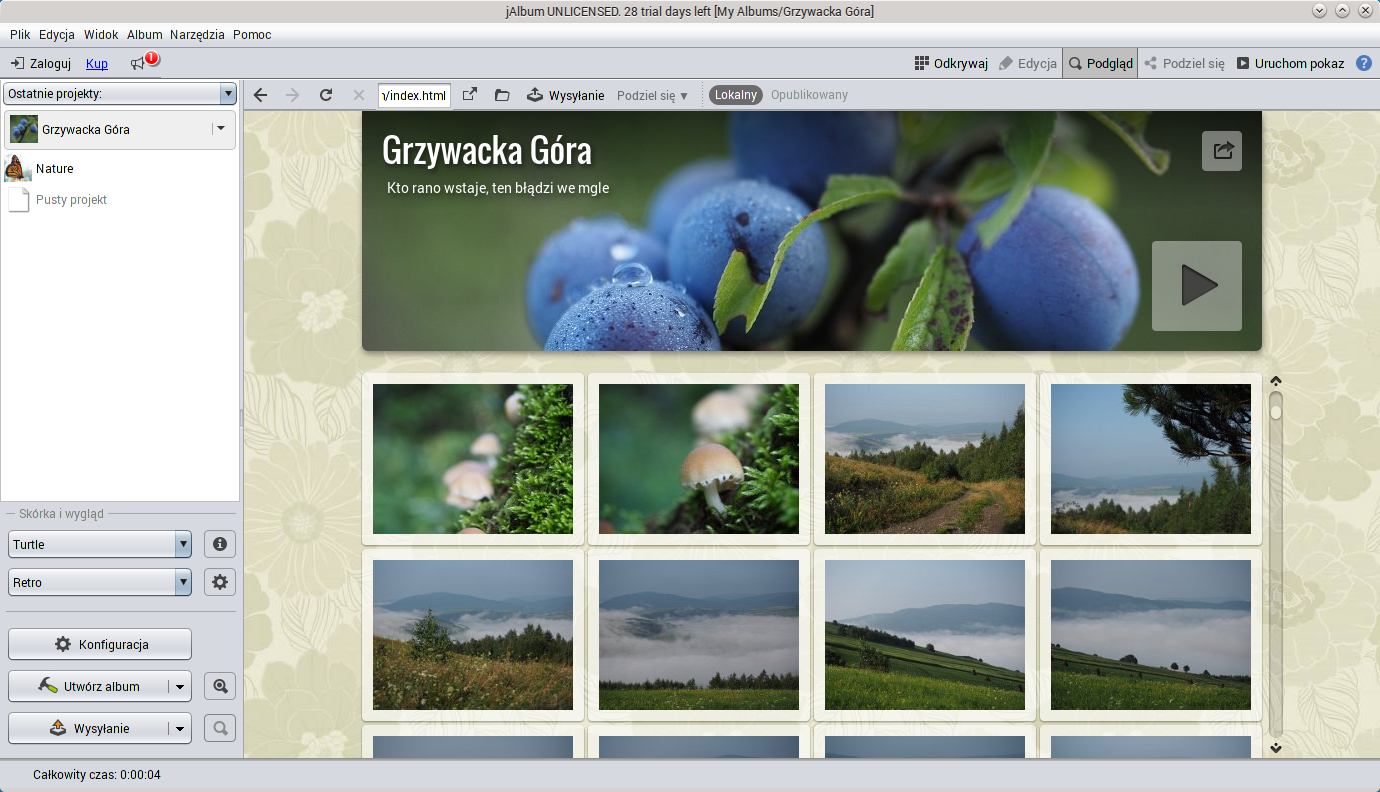Expand the Wysyłanie dropdown arrow in the sidebar
This screenshot has height=792, width=1380.
tap(180, 729)
